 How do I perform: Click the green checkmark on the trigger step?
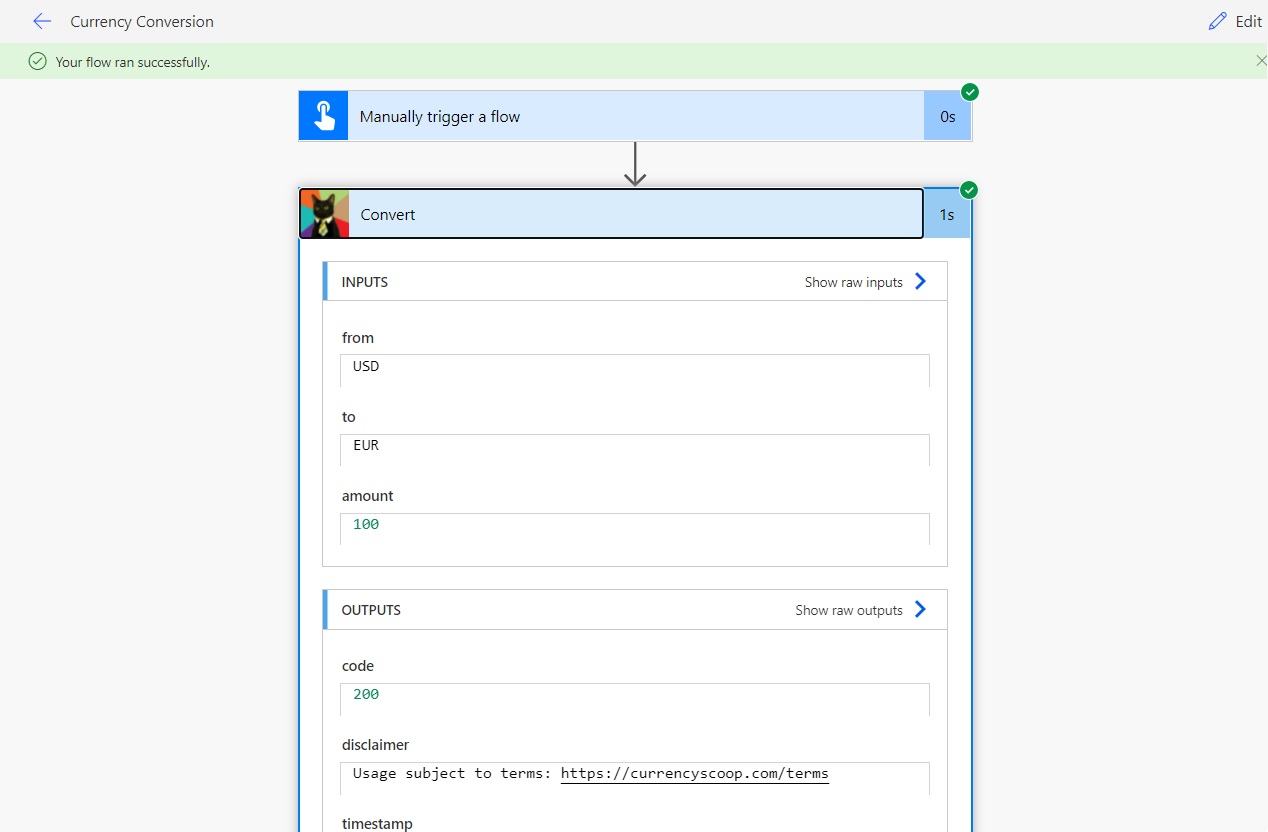click(968, 91)
